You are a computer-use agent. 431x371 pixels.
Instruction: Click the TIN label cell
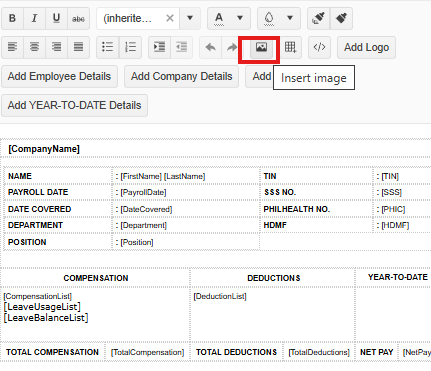[270, 176]
